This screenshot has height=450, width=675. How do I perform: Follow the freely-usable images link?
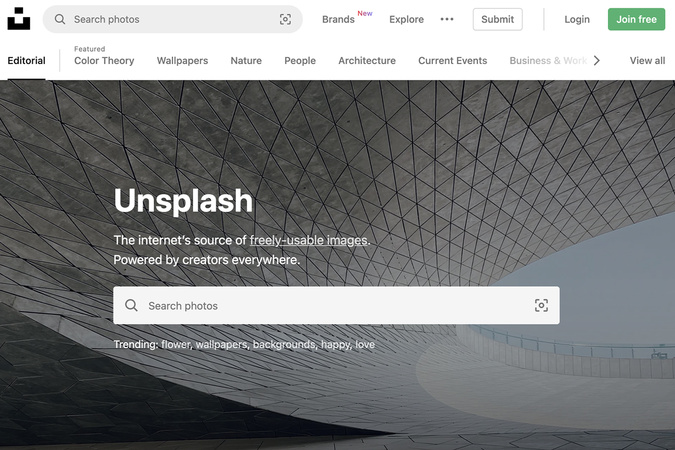tap(309, 240)
